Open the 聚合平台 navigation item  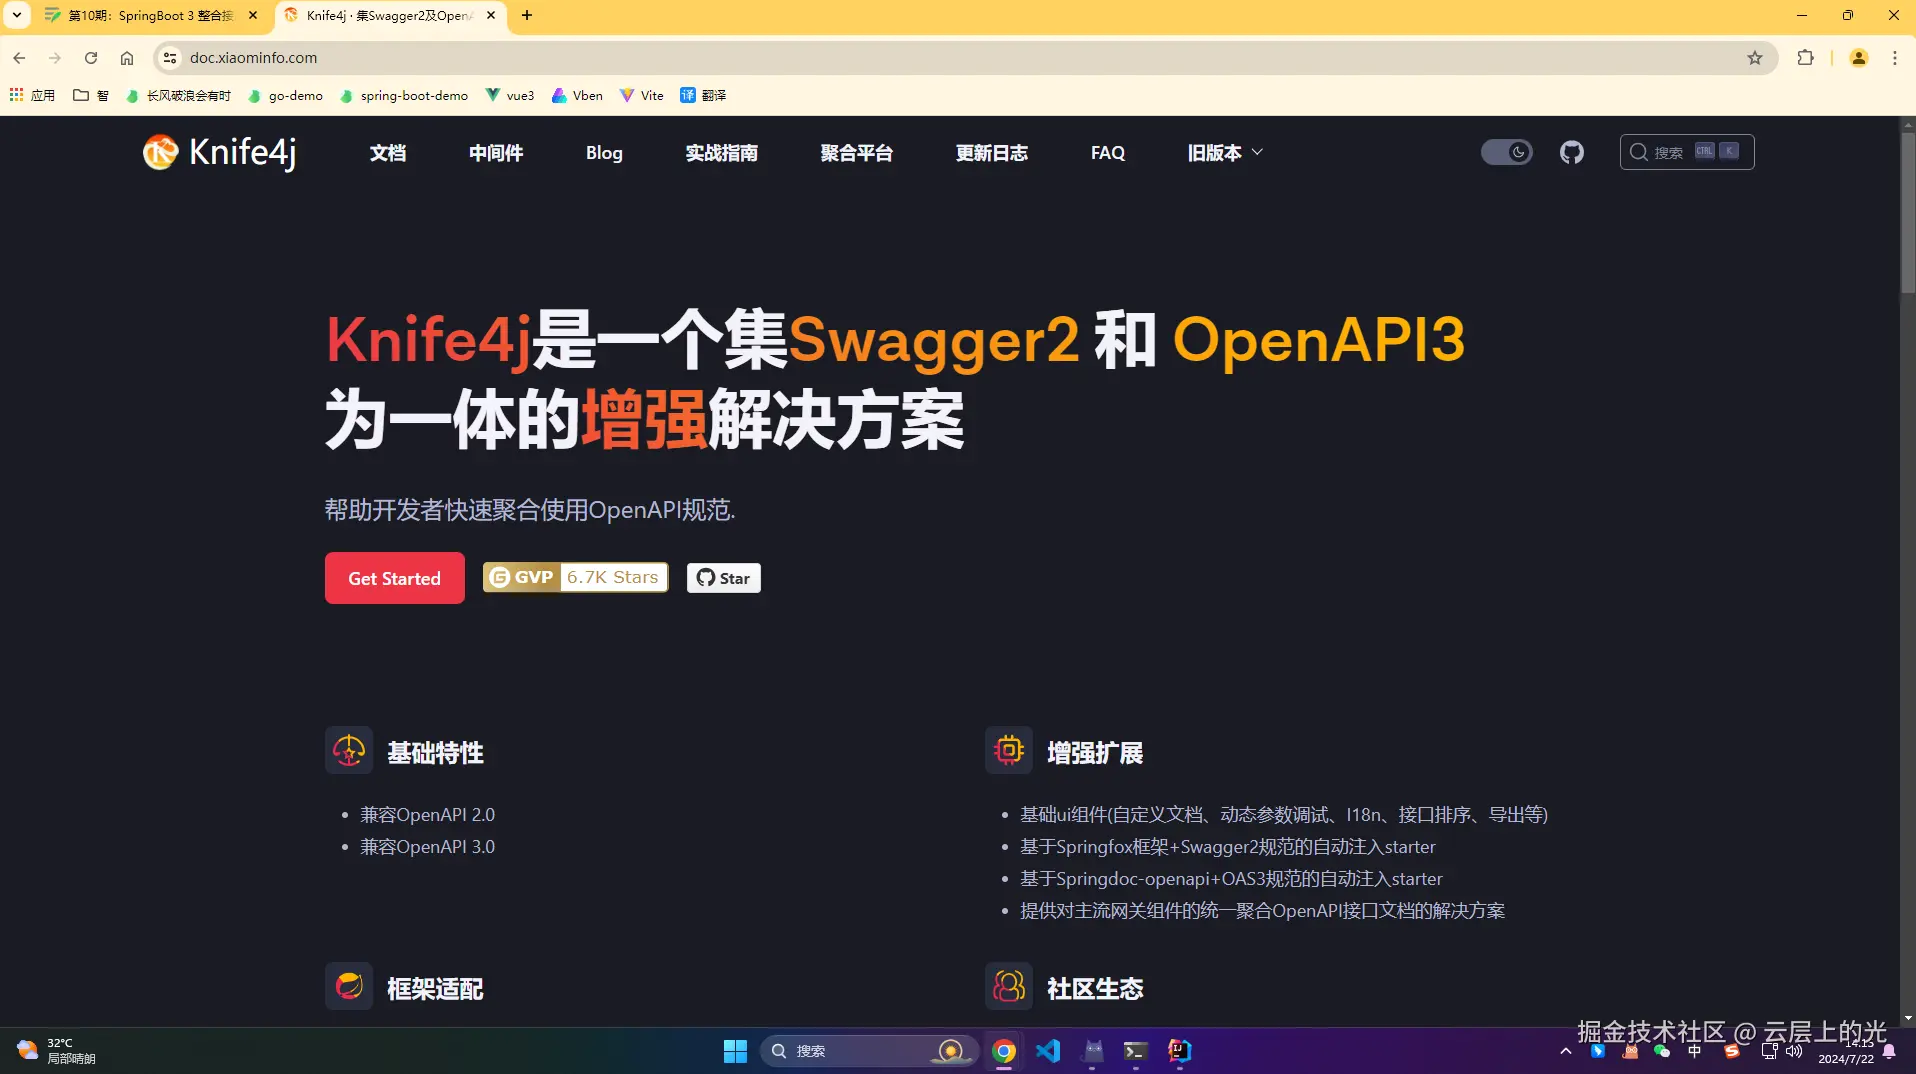click(856, 152)
